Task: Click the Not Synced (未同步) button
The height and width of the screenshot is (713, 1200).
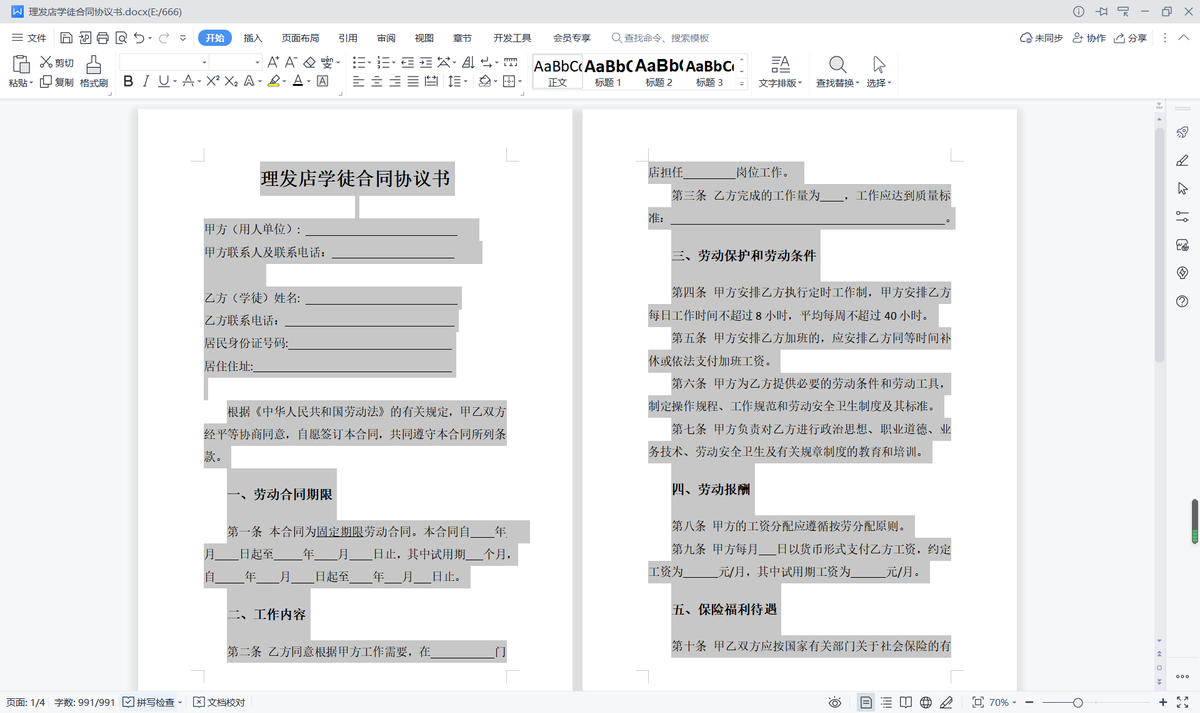Action: (x=1040, y=38)
